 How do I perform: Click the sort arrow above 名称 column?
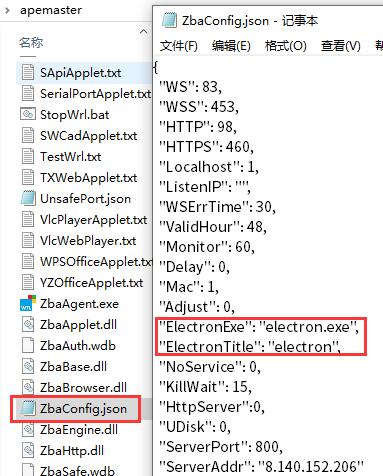click(x=143, y=32)
